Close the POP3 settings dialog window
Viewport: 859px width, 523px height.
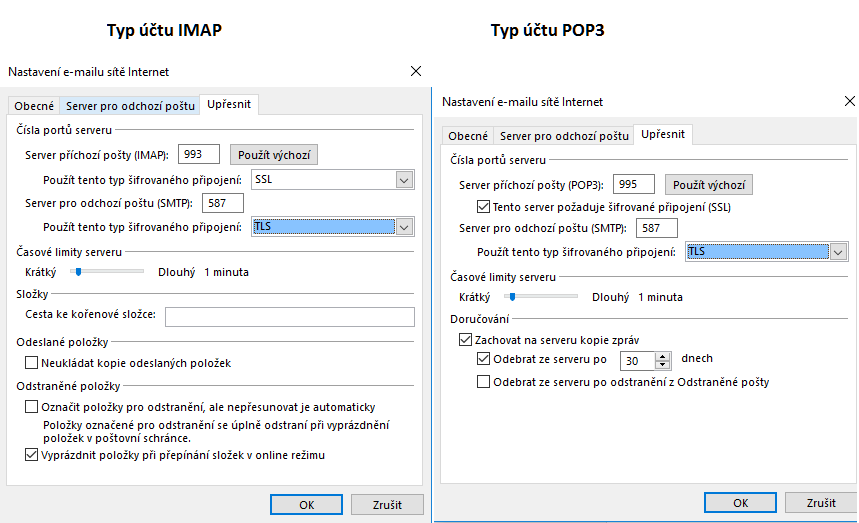coord(849,102)
